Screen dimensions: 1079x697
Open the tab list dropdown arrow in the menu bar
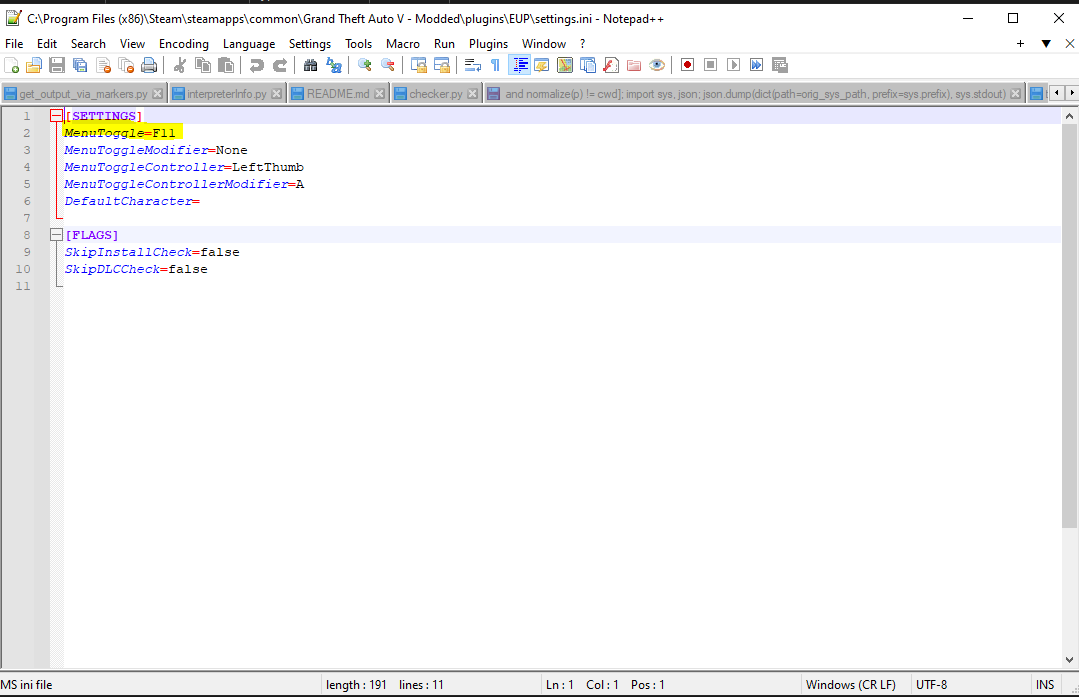(1046, 44)
